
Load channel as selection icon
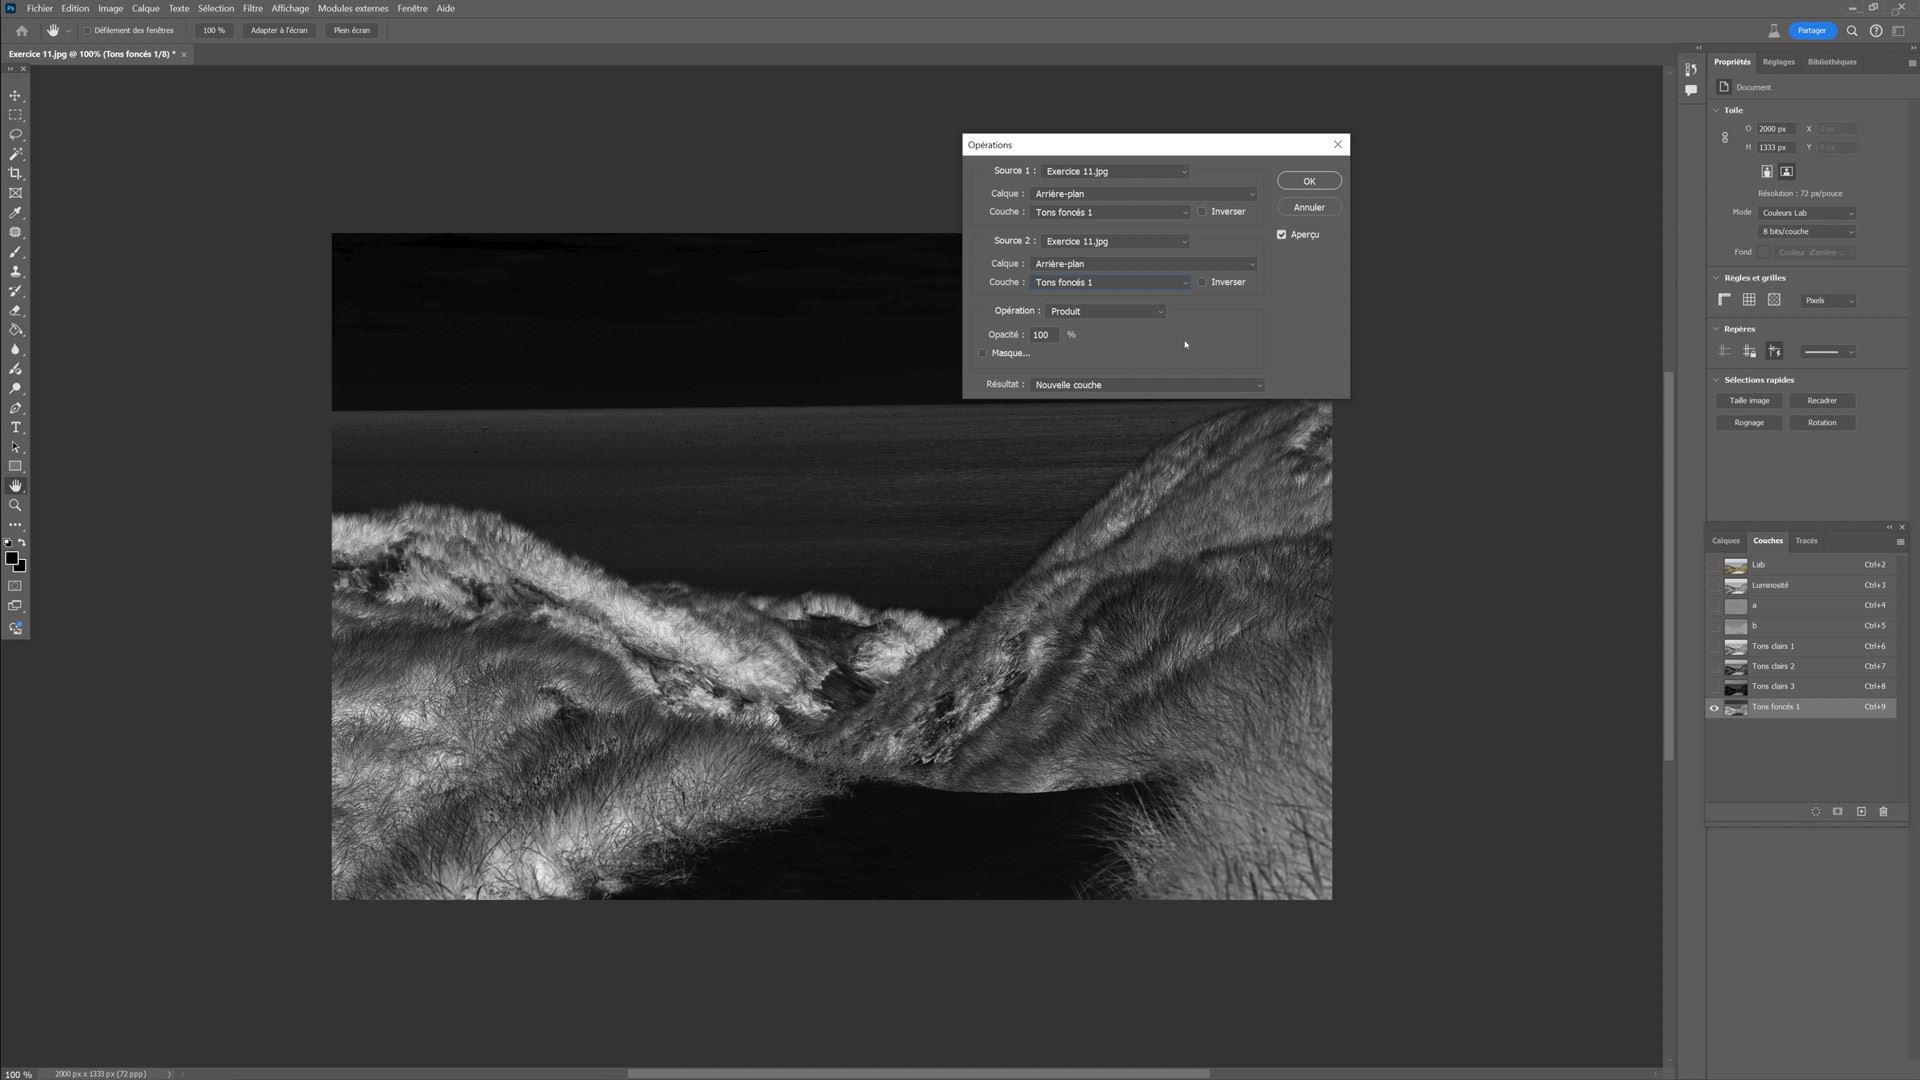click(1816, 812)
